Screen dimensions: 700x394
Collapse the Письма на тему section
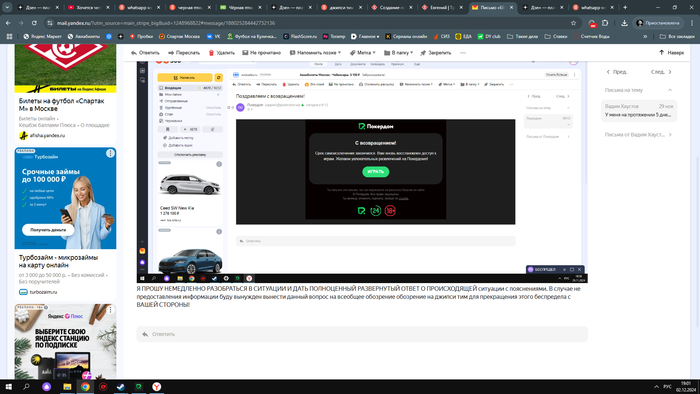pyautogui.click(x=670, y=90)
